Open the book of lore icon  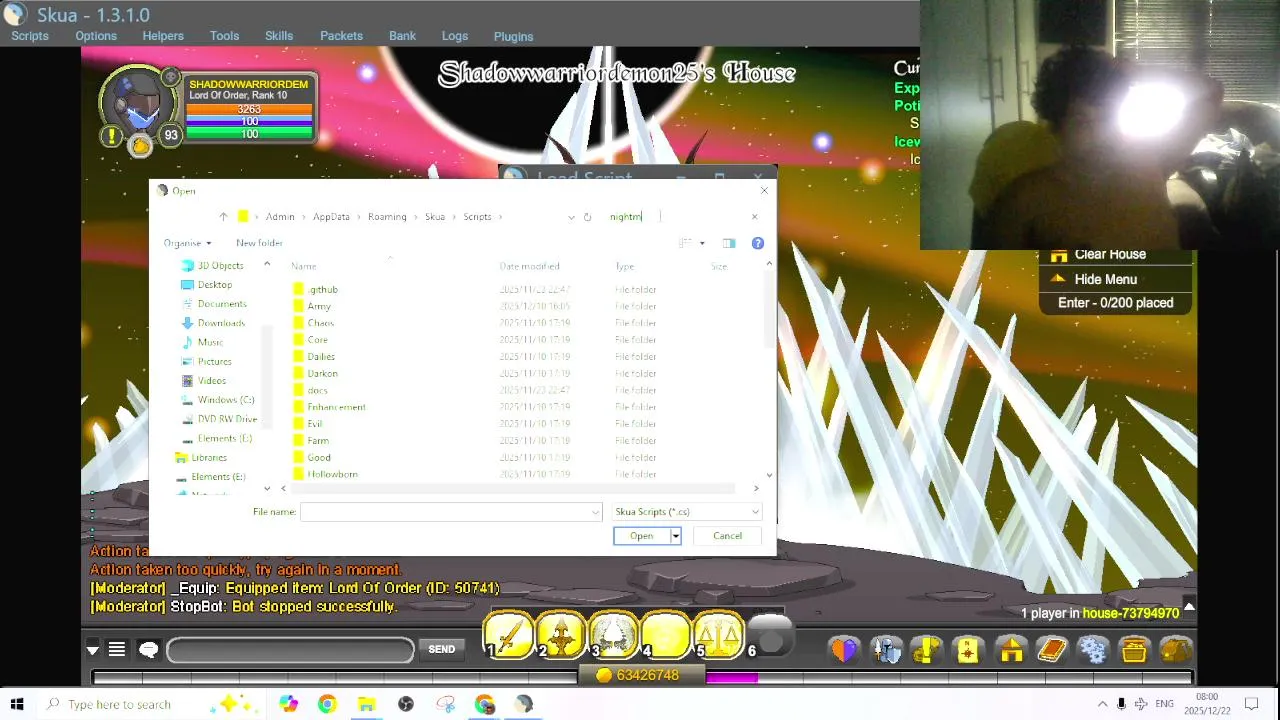[x=1052, y=650]
